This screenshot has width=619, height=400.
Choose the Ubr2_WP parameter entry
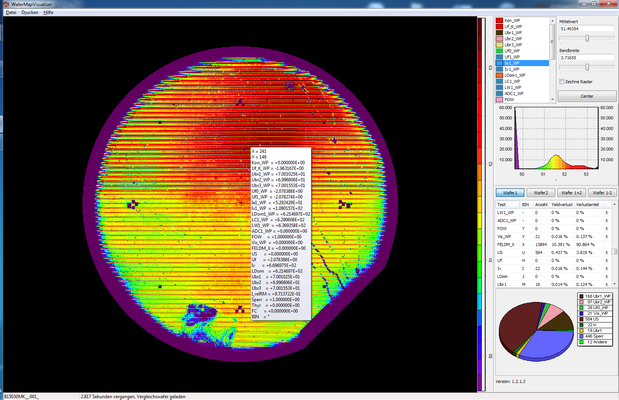515,38
